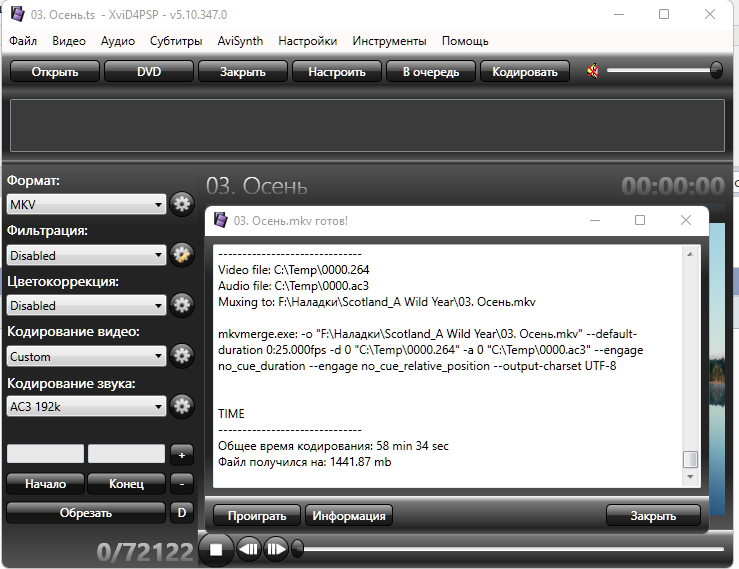Step forward one frame
Image resolution: width=739 pixels, height=569 pixels.
click(276, 549)
